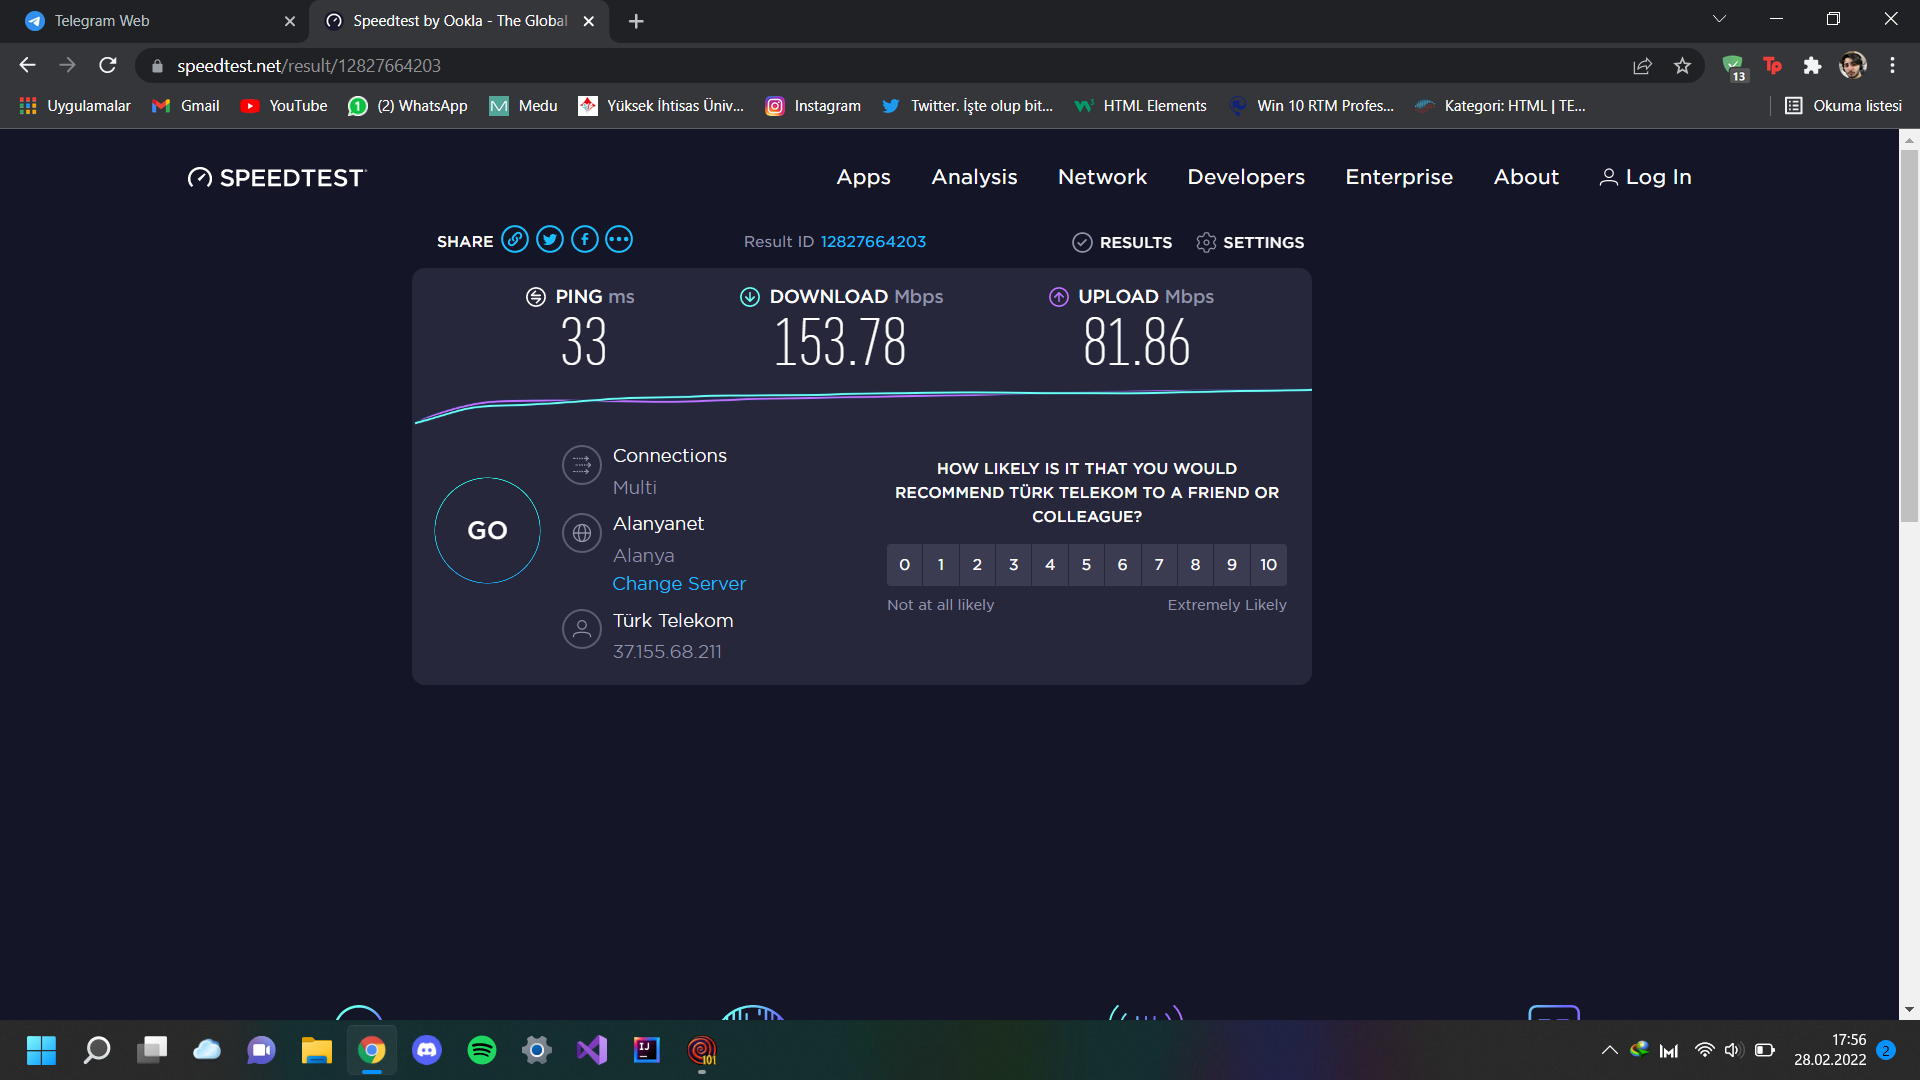Viewport: 1920px width, 1080px height.
Task: Rate recommendation score 3
Action: point(1014,565)
